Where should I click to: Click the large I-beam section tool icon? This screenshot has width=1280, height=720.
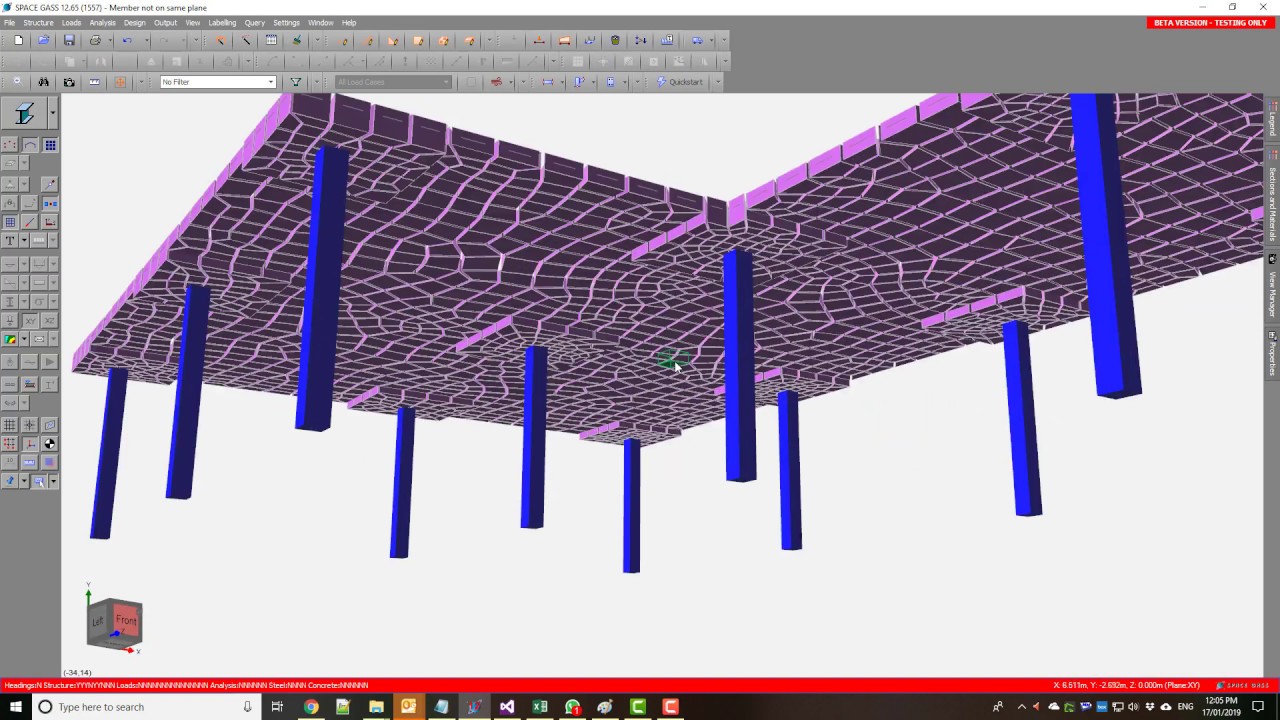pyautogui.click(x=24, y=114)
